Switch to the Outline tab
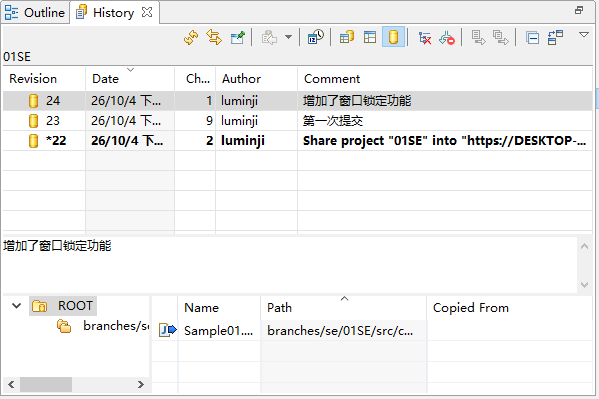 pos(35,13)
